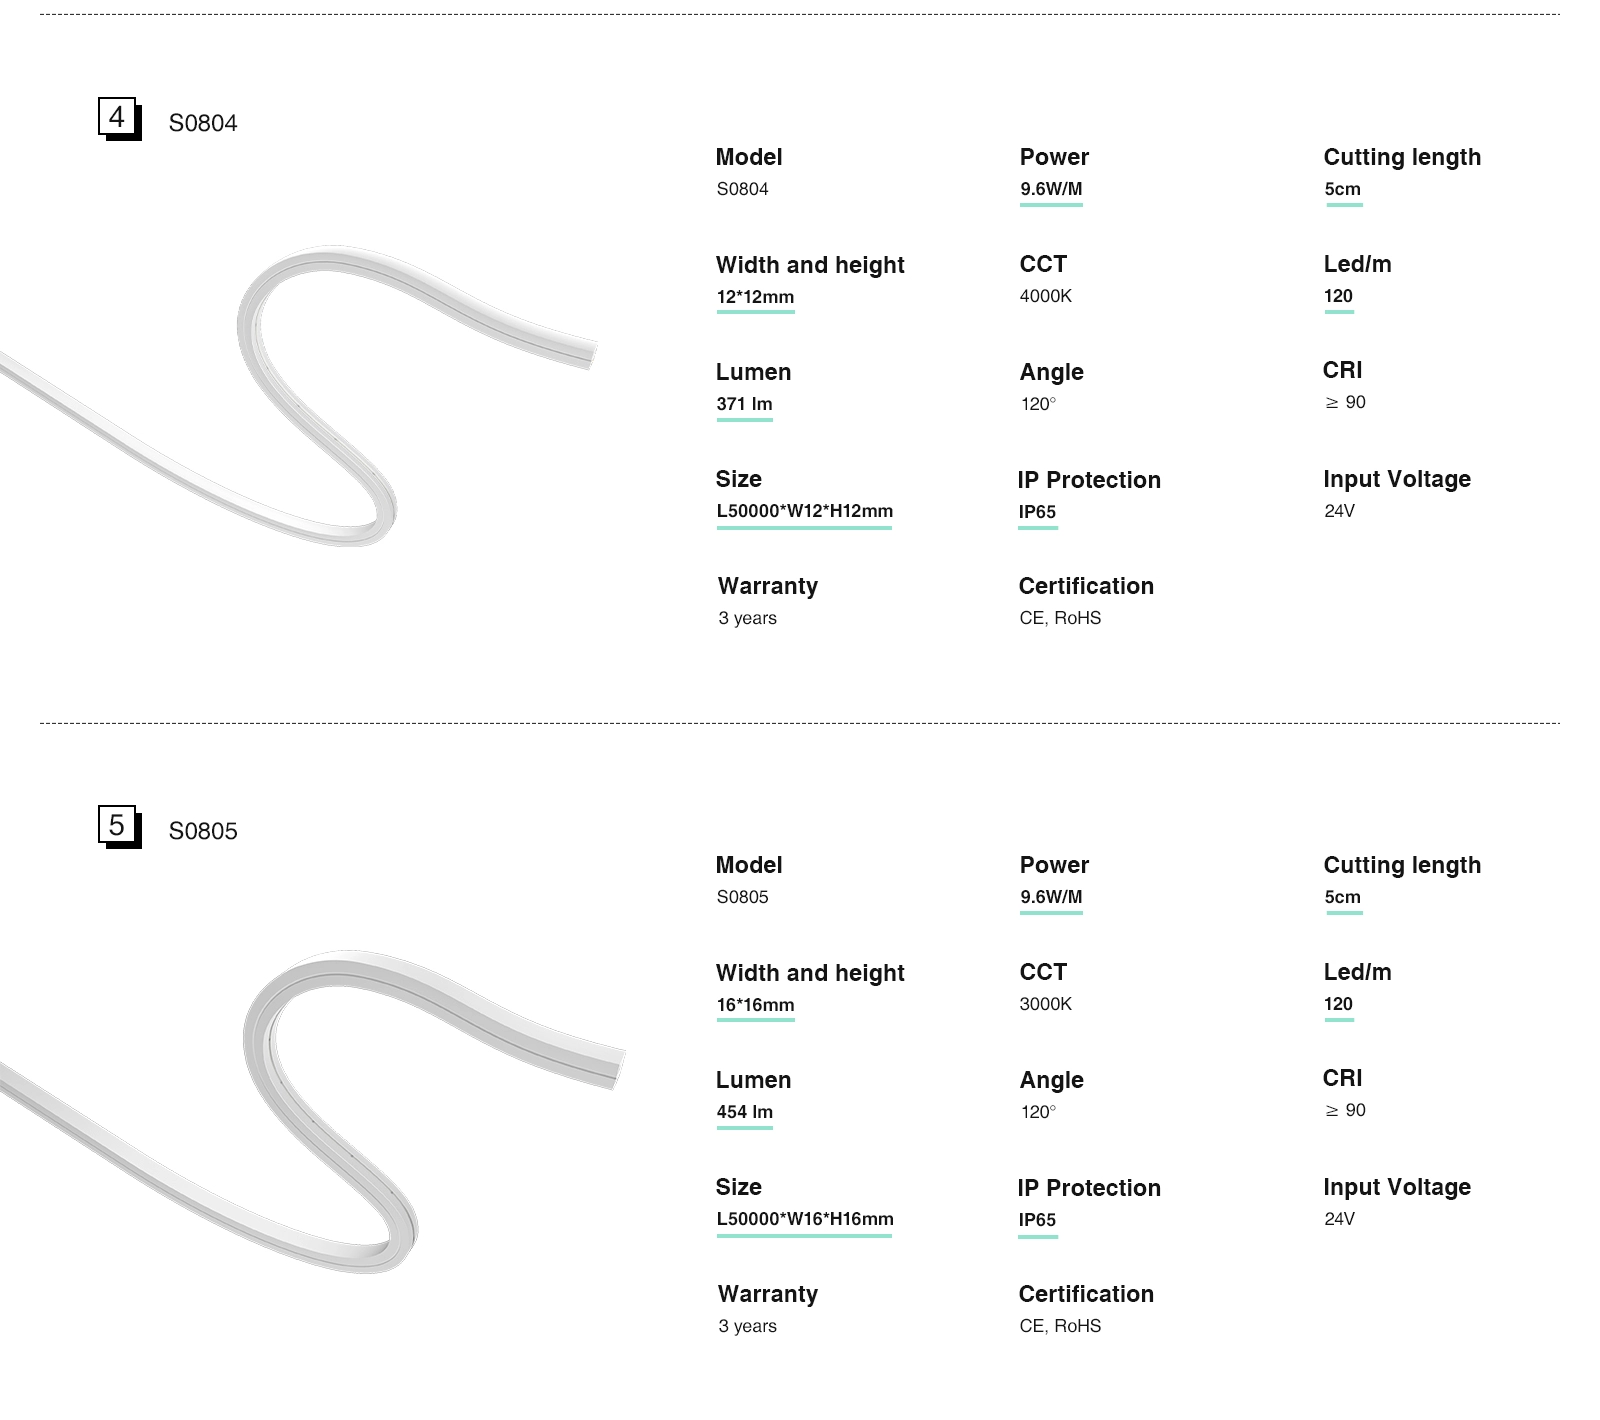Click the S0804 9.6W/M power value
The height and width of the screenshot is (1420, 1600).
click(x=1051, y=189)
